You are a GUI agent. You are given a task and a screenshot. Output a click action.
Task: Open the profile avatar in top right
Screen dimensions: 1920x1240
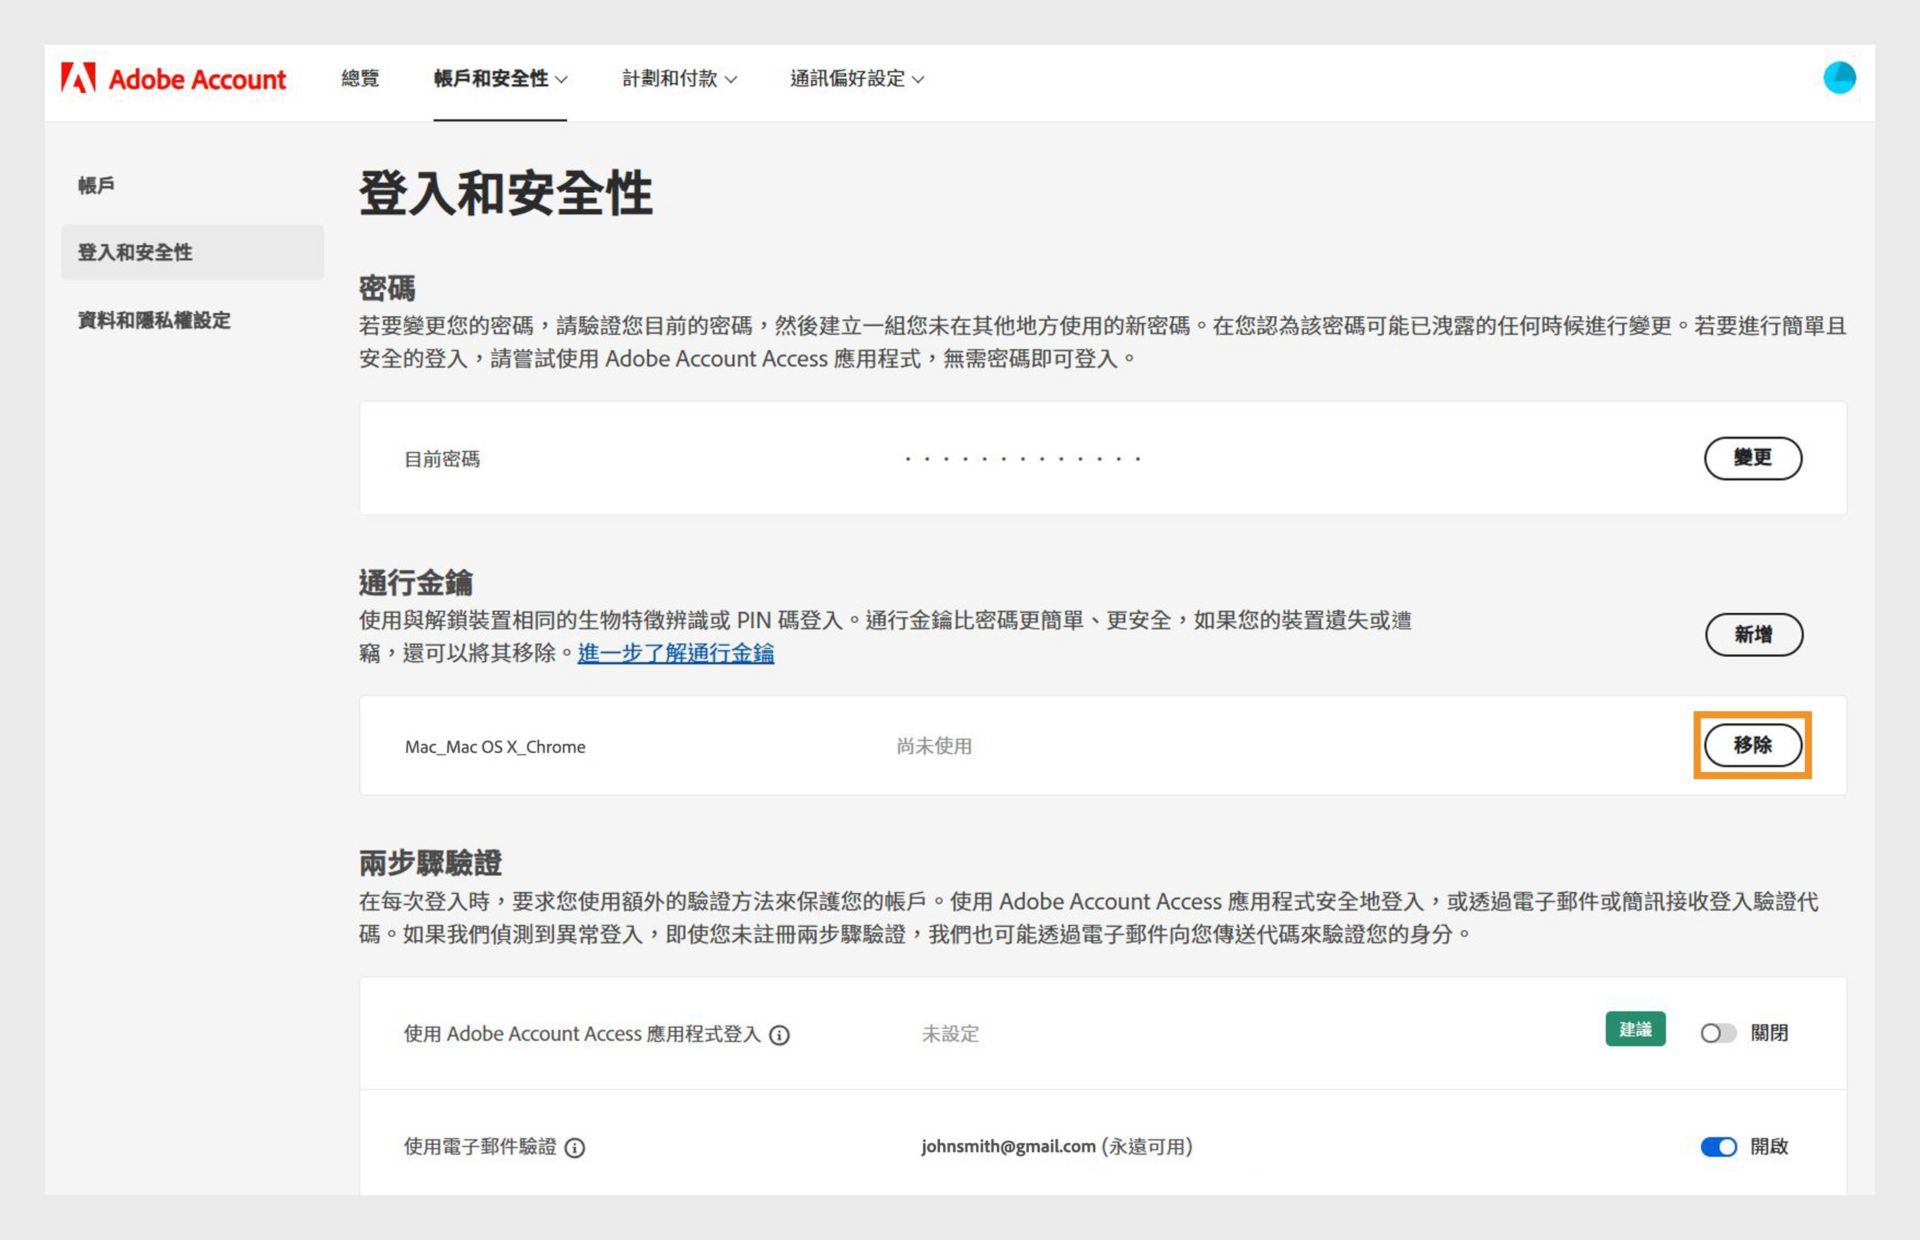[1838, 78]
